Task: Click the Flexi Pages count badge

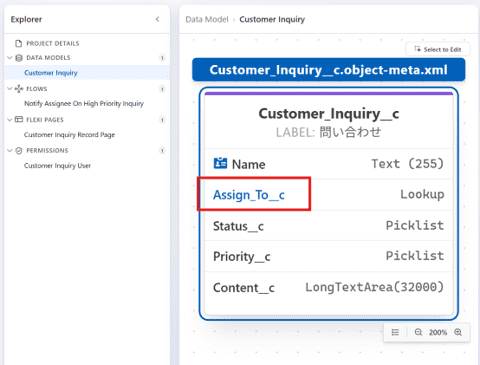Action: click(x=162, y=120)
